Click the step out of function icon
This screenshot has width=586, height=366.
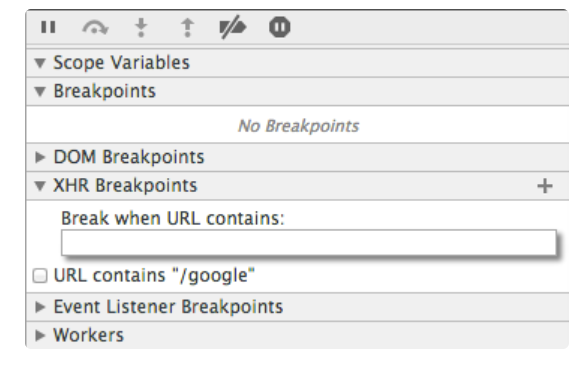(188, 27)
